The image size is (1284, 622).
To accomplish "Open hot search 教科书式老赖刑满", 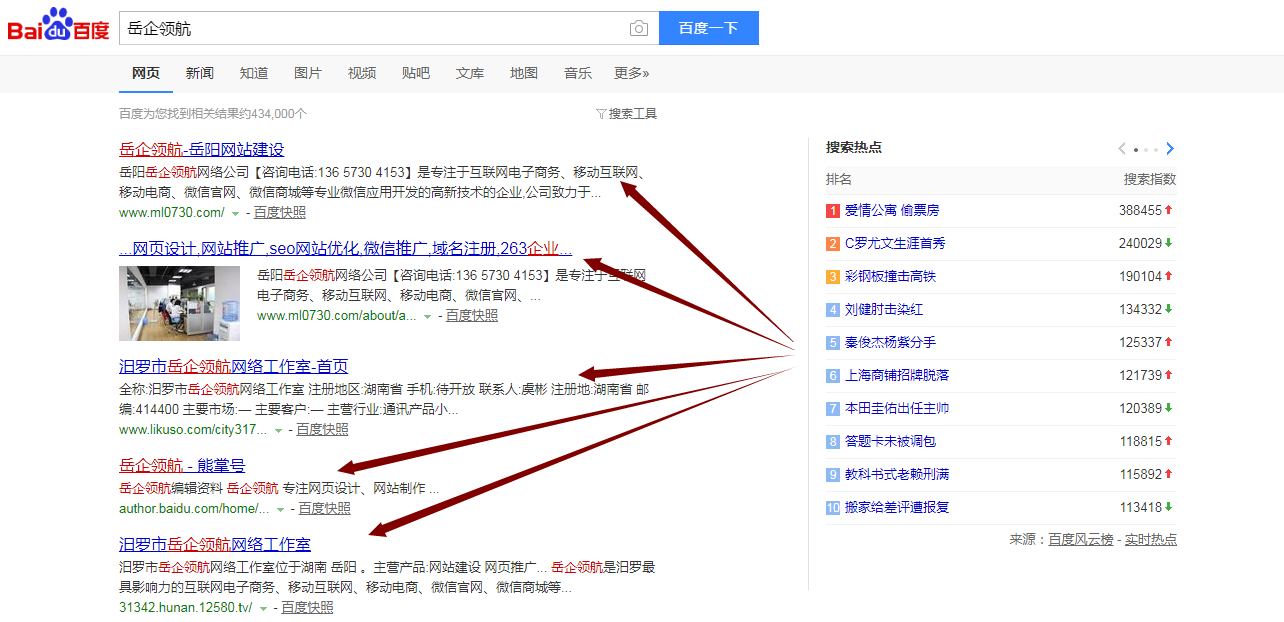I will pyautogui.click(x=897, y=475).
